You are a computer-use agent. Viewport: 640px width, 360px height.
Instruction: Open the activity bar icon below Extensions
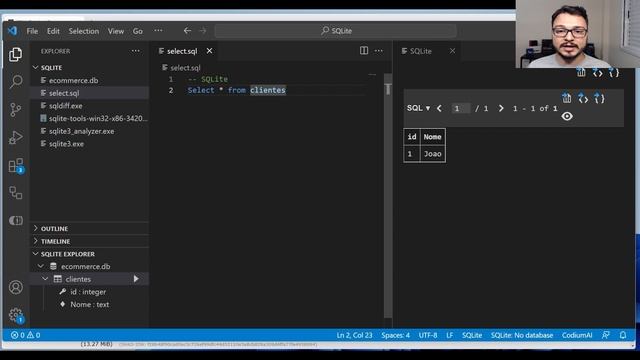click(x=16, y=193)
